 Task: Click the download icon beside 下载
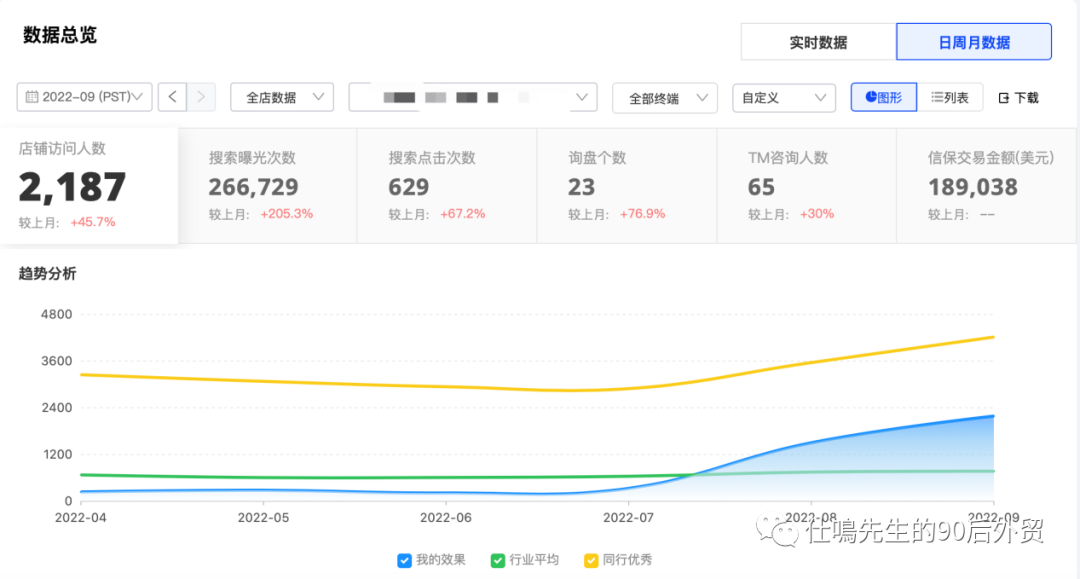click(x=1005, y=97)
